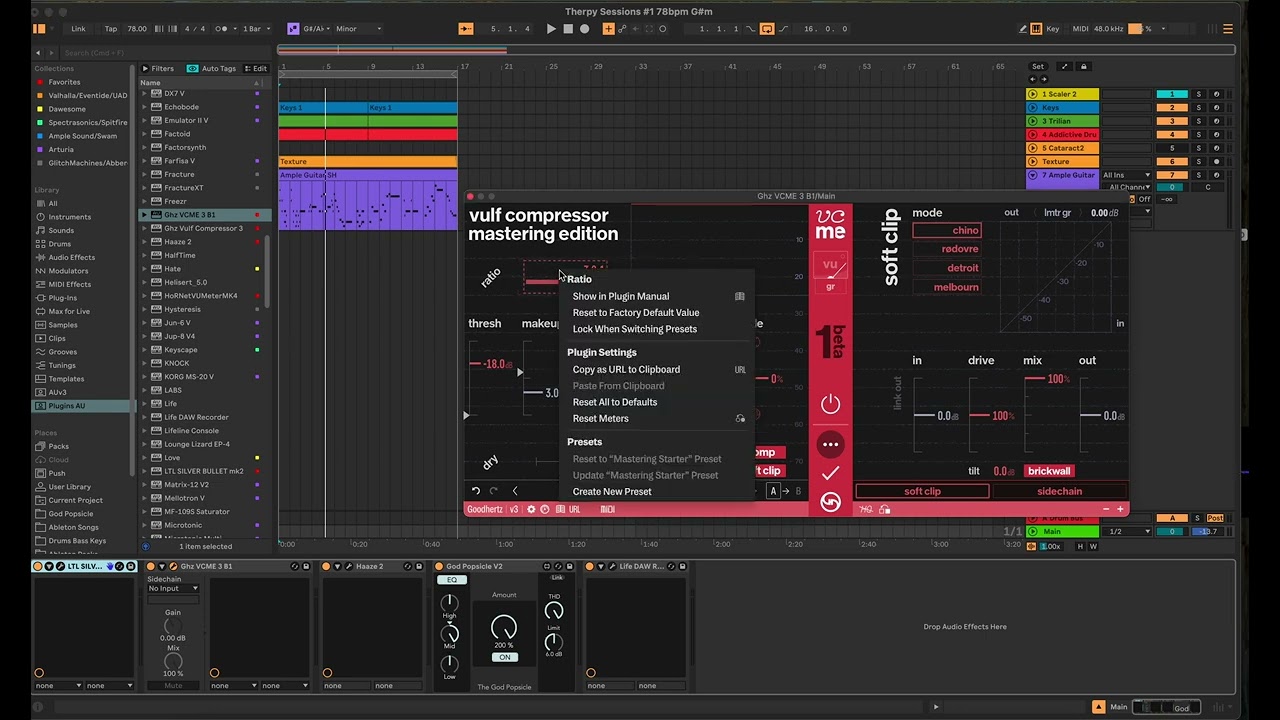Choose Show in Plugin Manual
This screenshot has width=1280, height=720.
[x=620, y=296]
